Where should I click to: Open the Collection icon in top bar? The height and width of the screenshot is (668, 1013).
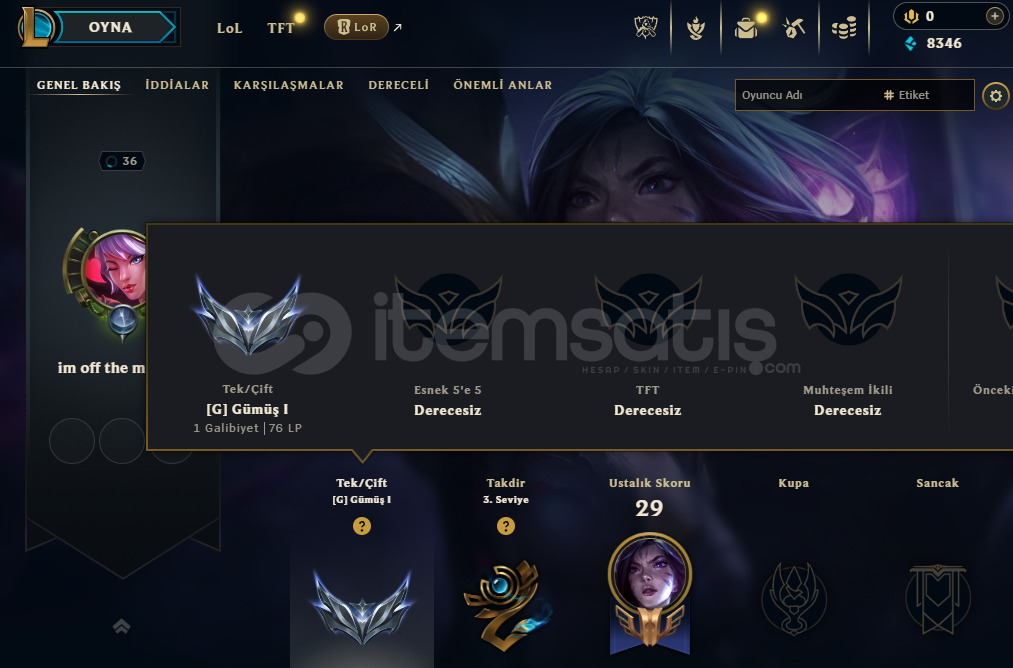(696, 27)
